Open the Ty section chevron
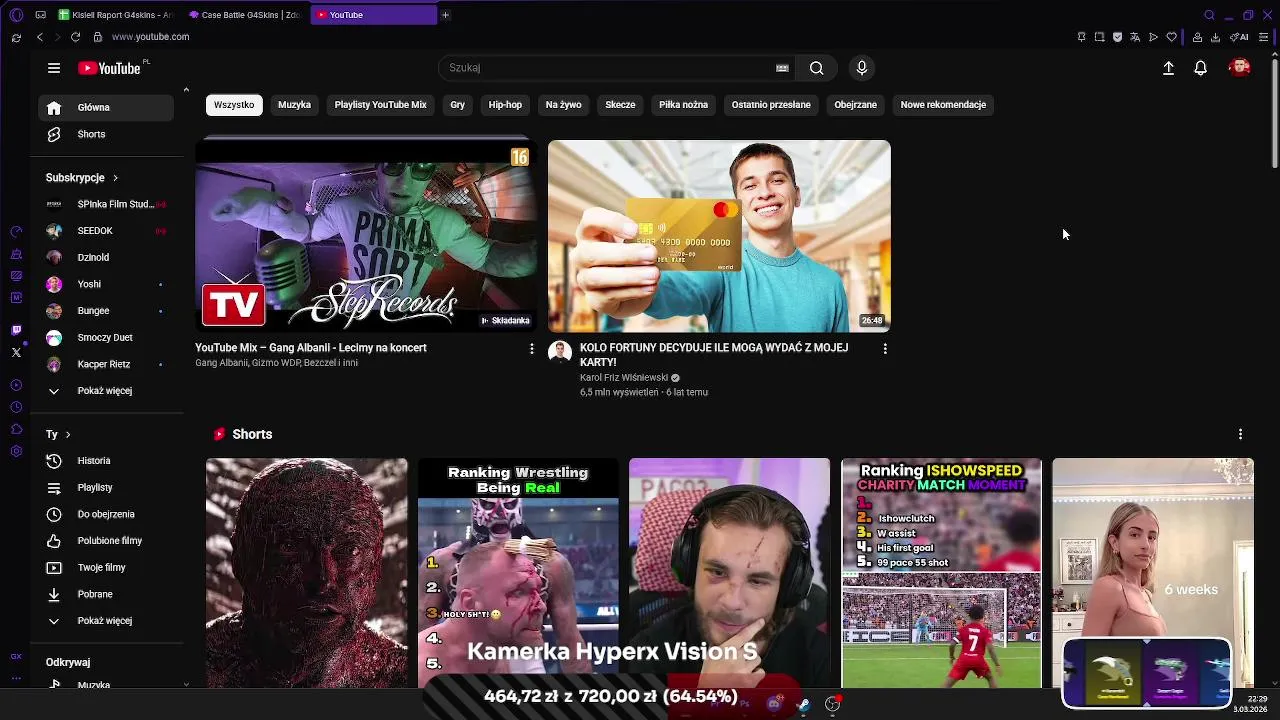Viewport: 1280px width, 720px height. 67,435
